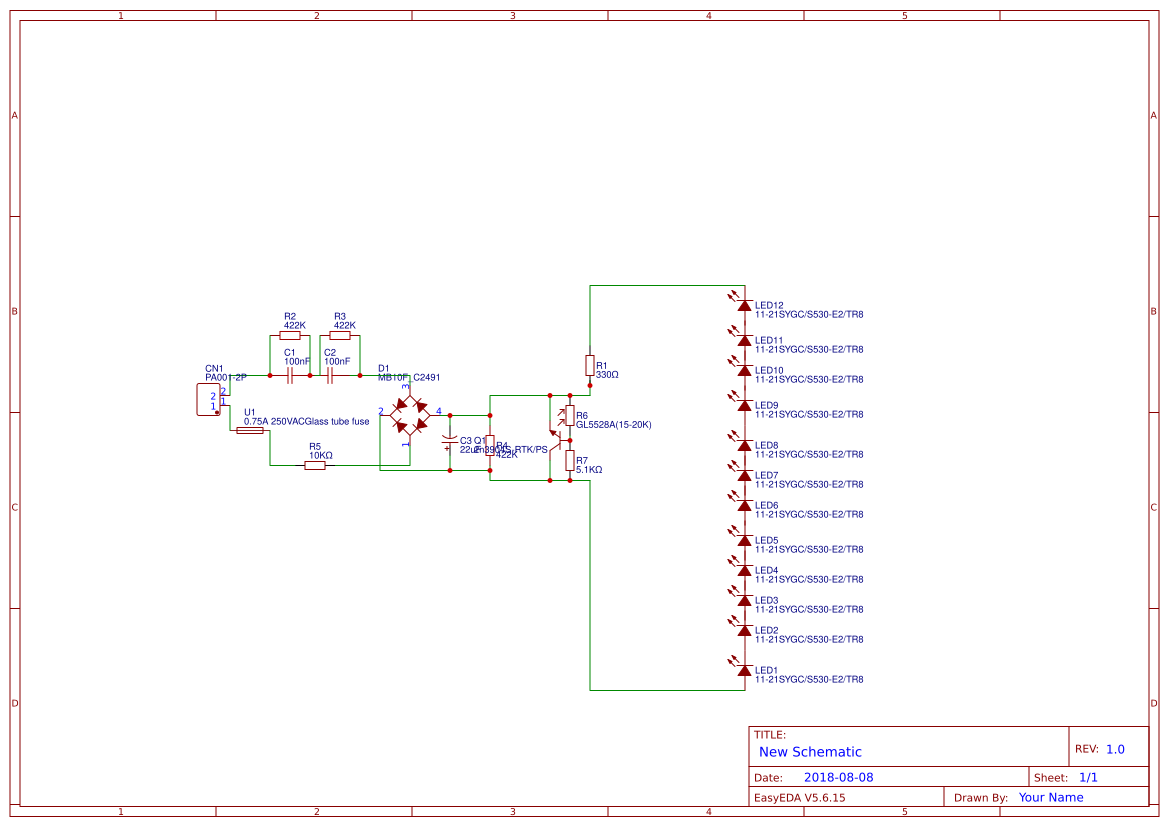Select the LED12 diode symbol
This screenshot has height=827, width=1169.
(x=744, y=305)
